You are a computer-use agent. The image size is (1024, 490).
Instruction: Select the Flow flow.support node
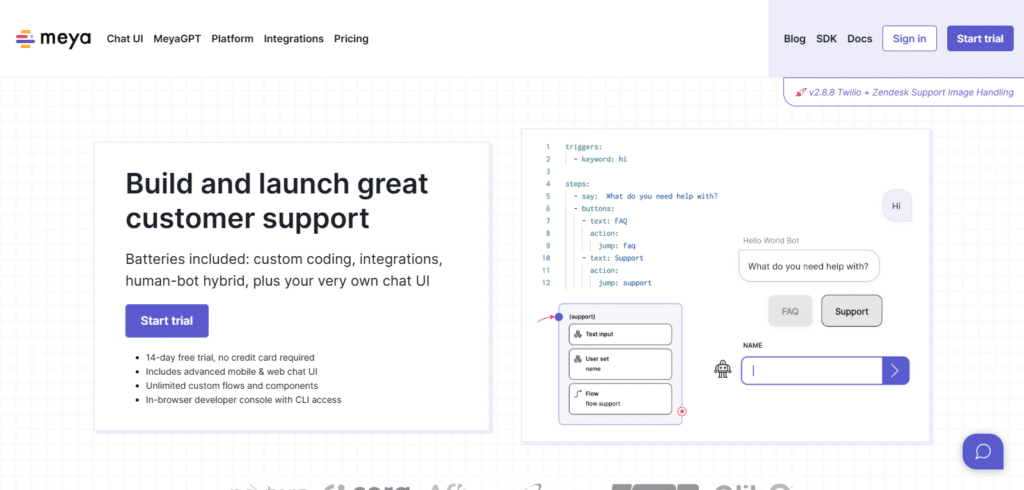point(620,399)
